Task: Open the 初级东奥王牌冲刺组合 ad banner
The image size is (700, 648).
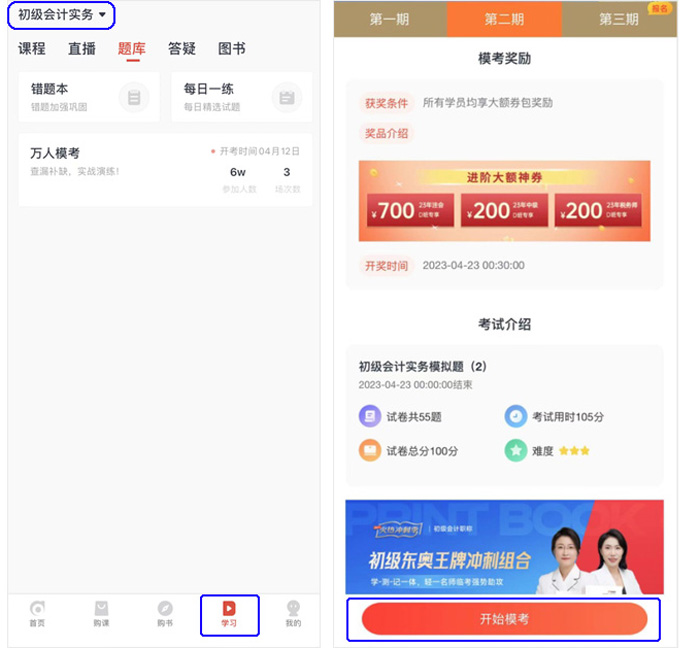Action: tap(504, 547)
